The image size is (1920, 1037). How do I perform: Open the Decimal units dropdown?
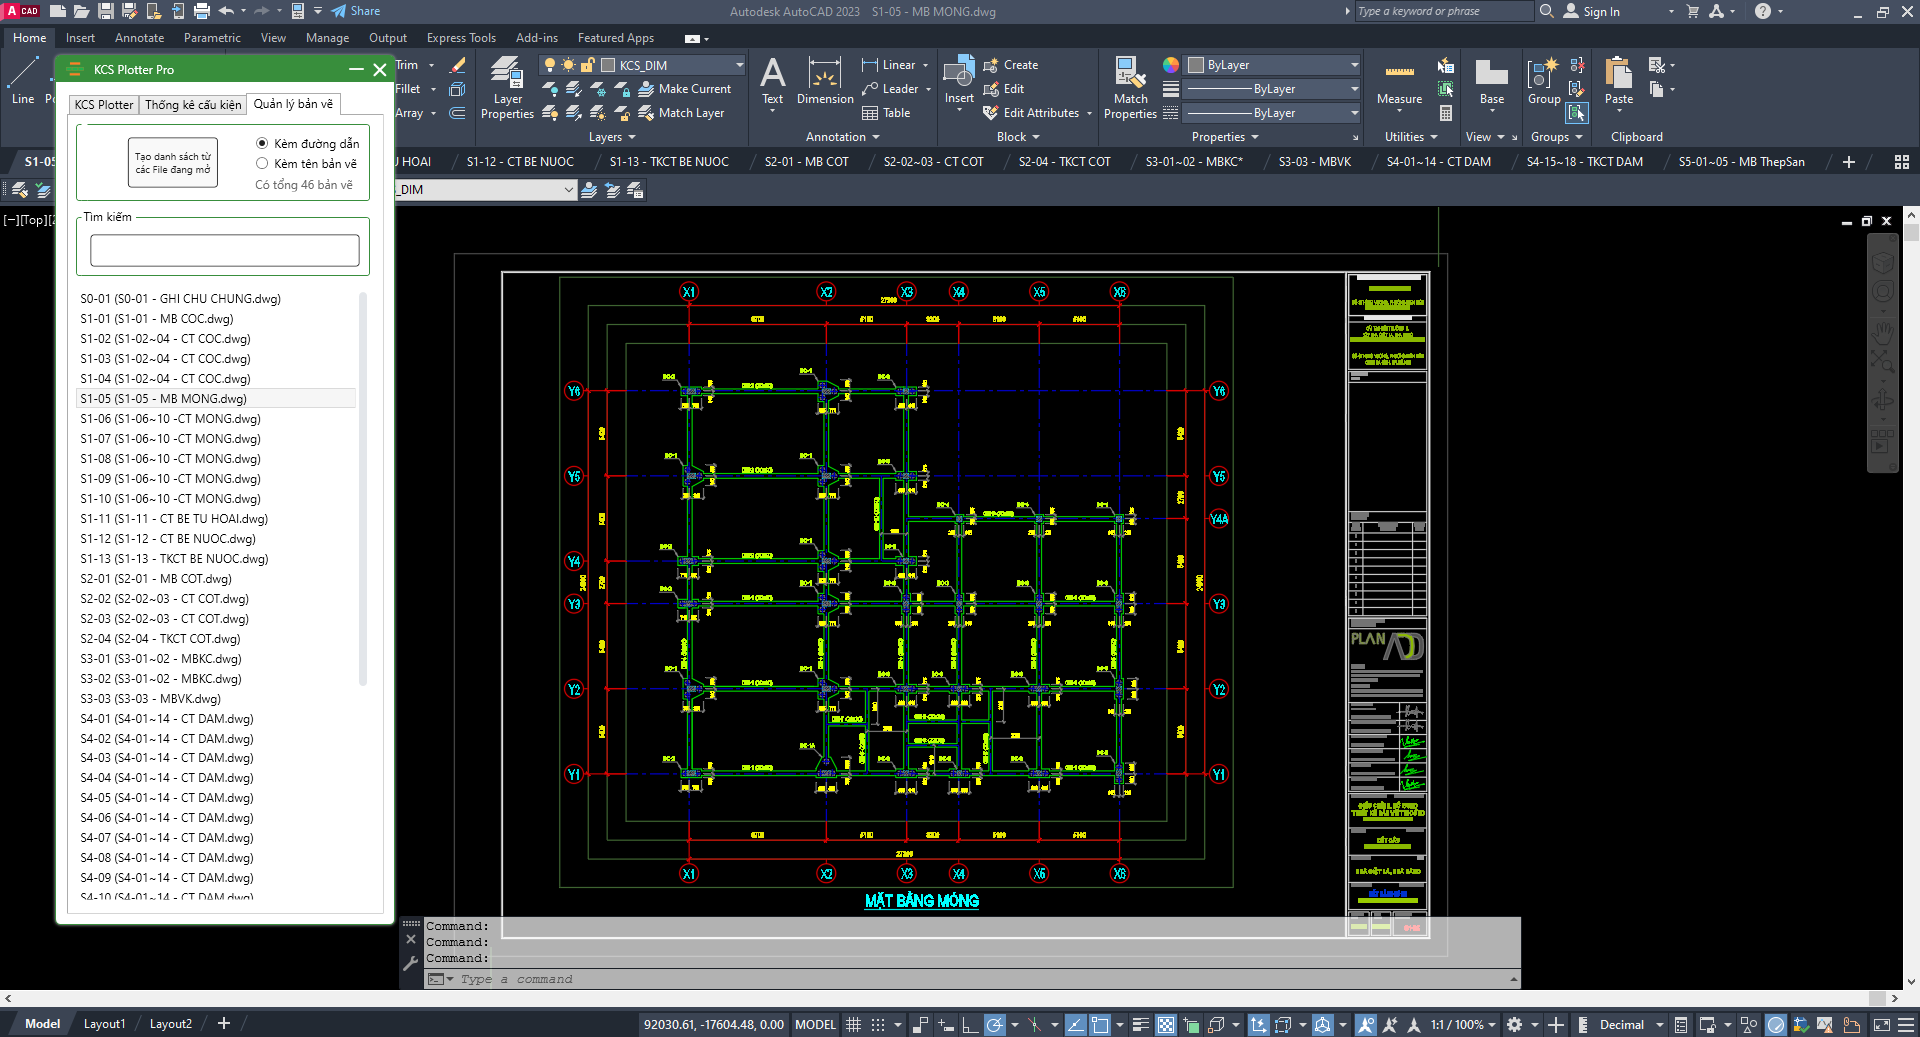coord(1659,1024)
